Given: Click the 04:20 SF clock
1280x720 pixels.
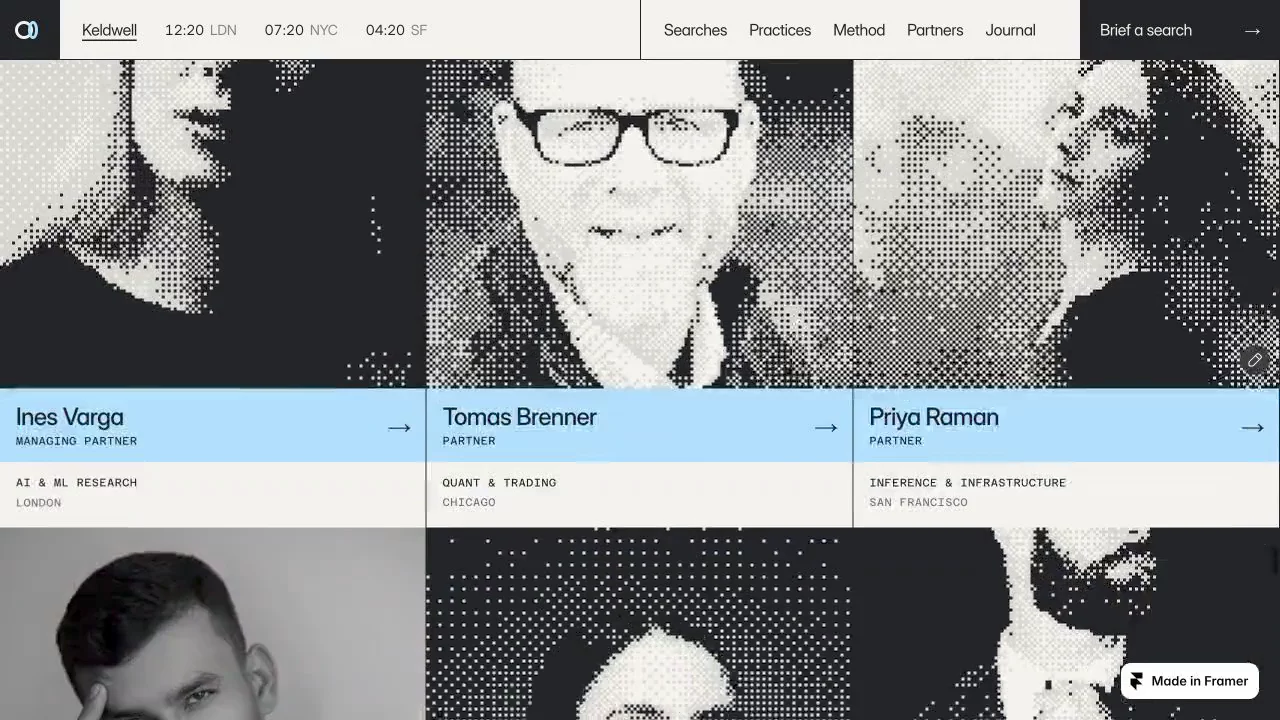Looking at the screenshot, I should [396, 30].
